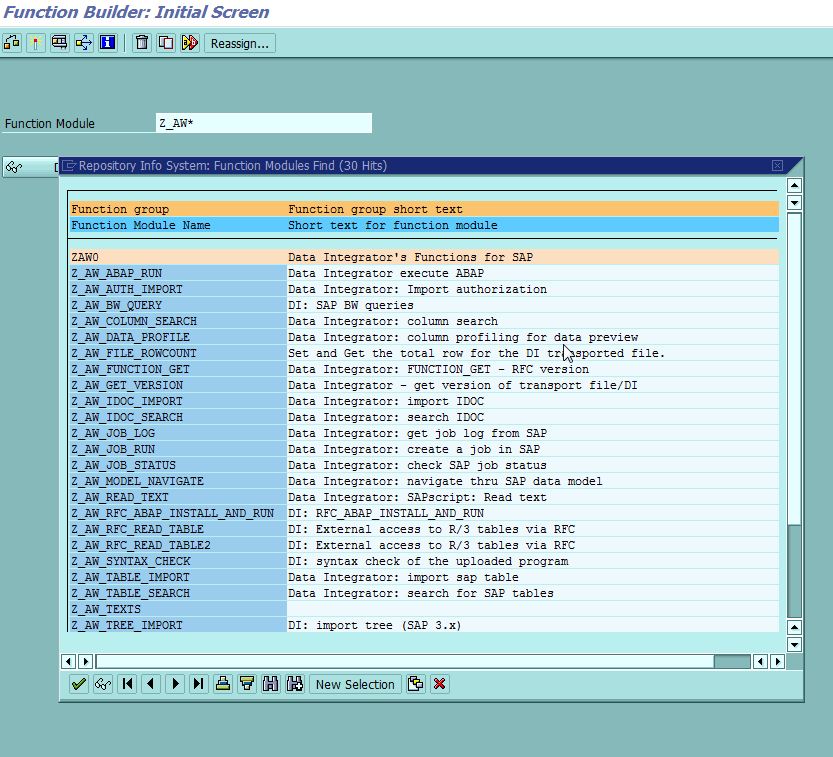This screenshot has width=833, height=757.
Task: Print the hit list
Action: (x=223, y=684)
